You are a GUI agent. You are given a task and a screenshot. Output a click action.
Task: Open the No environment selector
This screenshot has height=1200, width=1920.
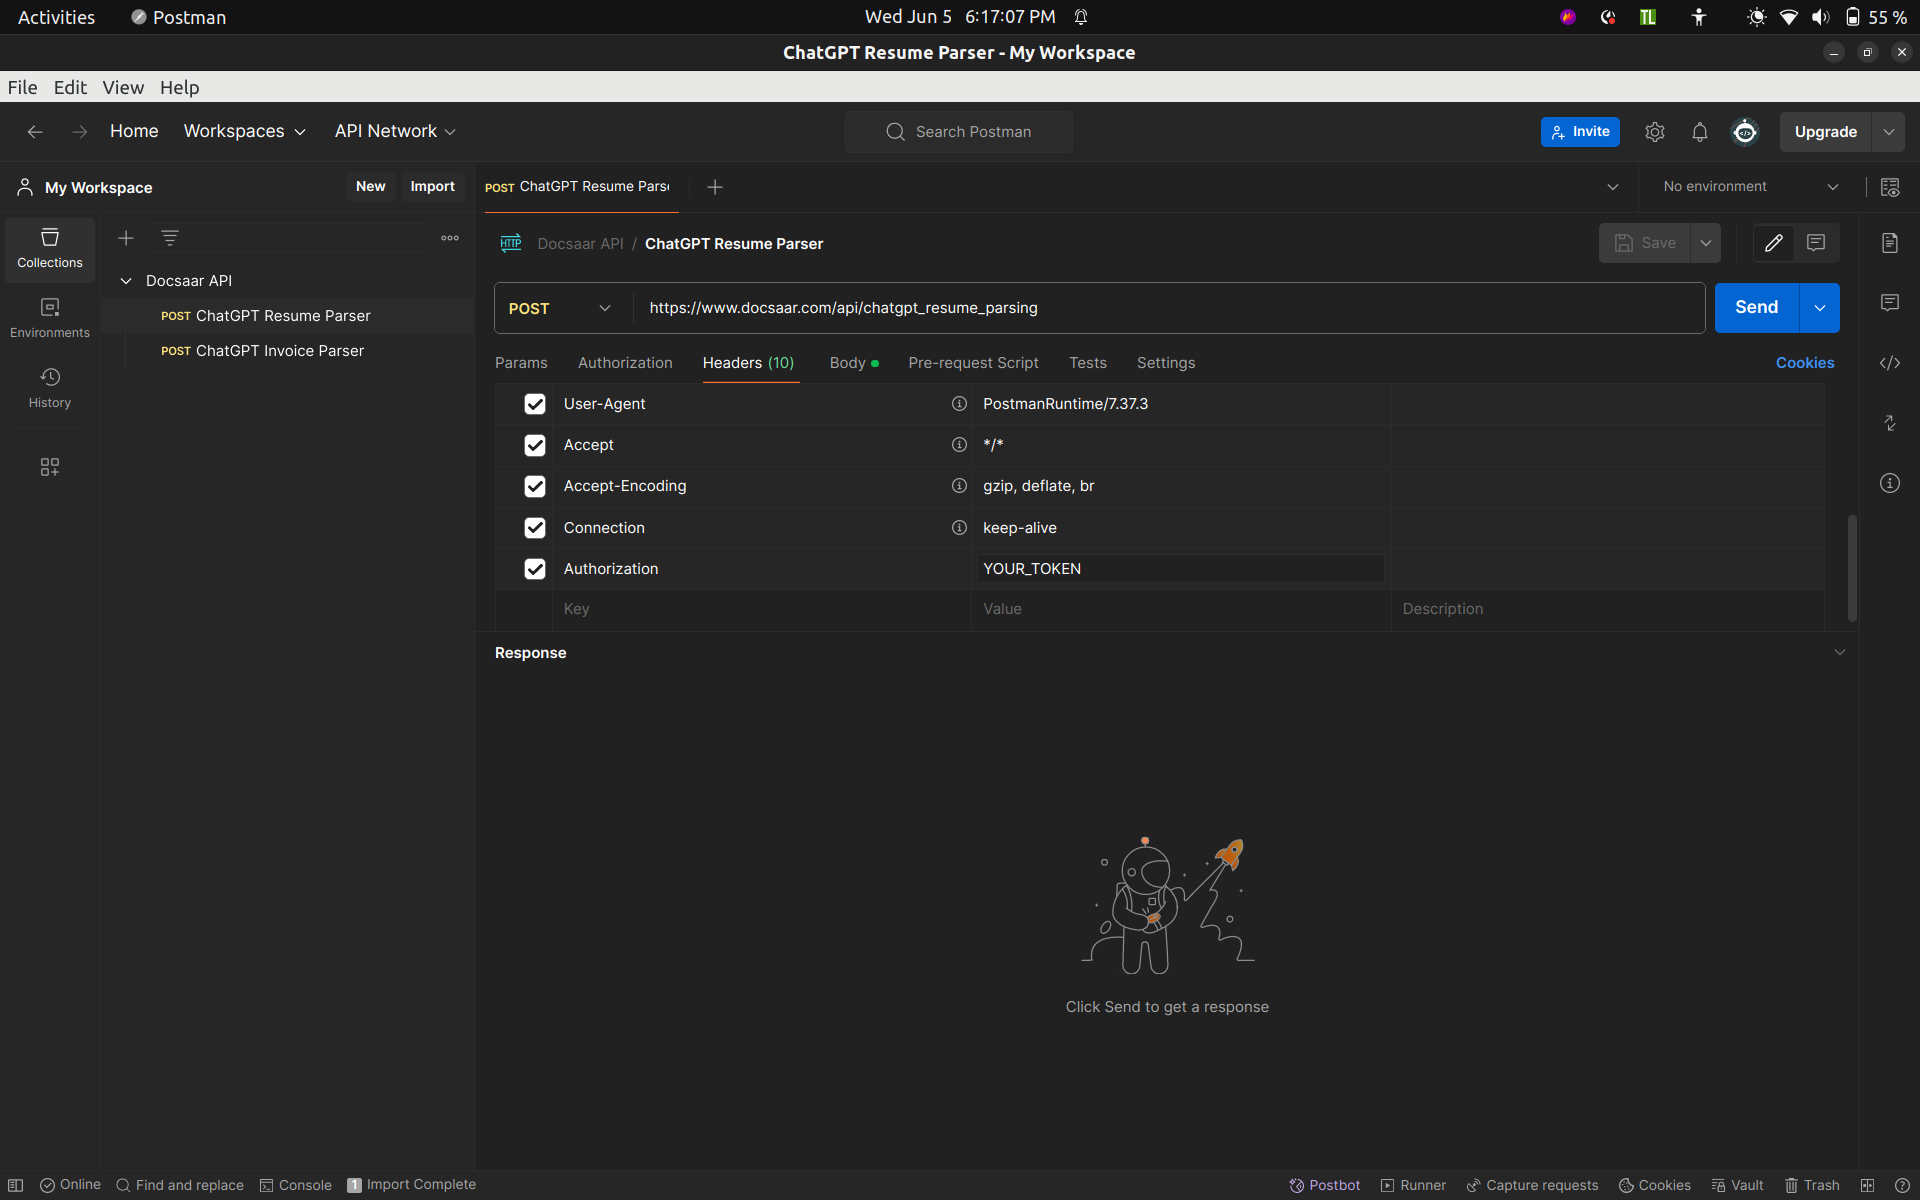tap(1750, 187)
